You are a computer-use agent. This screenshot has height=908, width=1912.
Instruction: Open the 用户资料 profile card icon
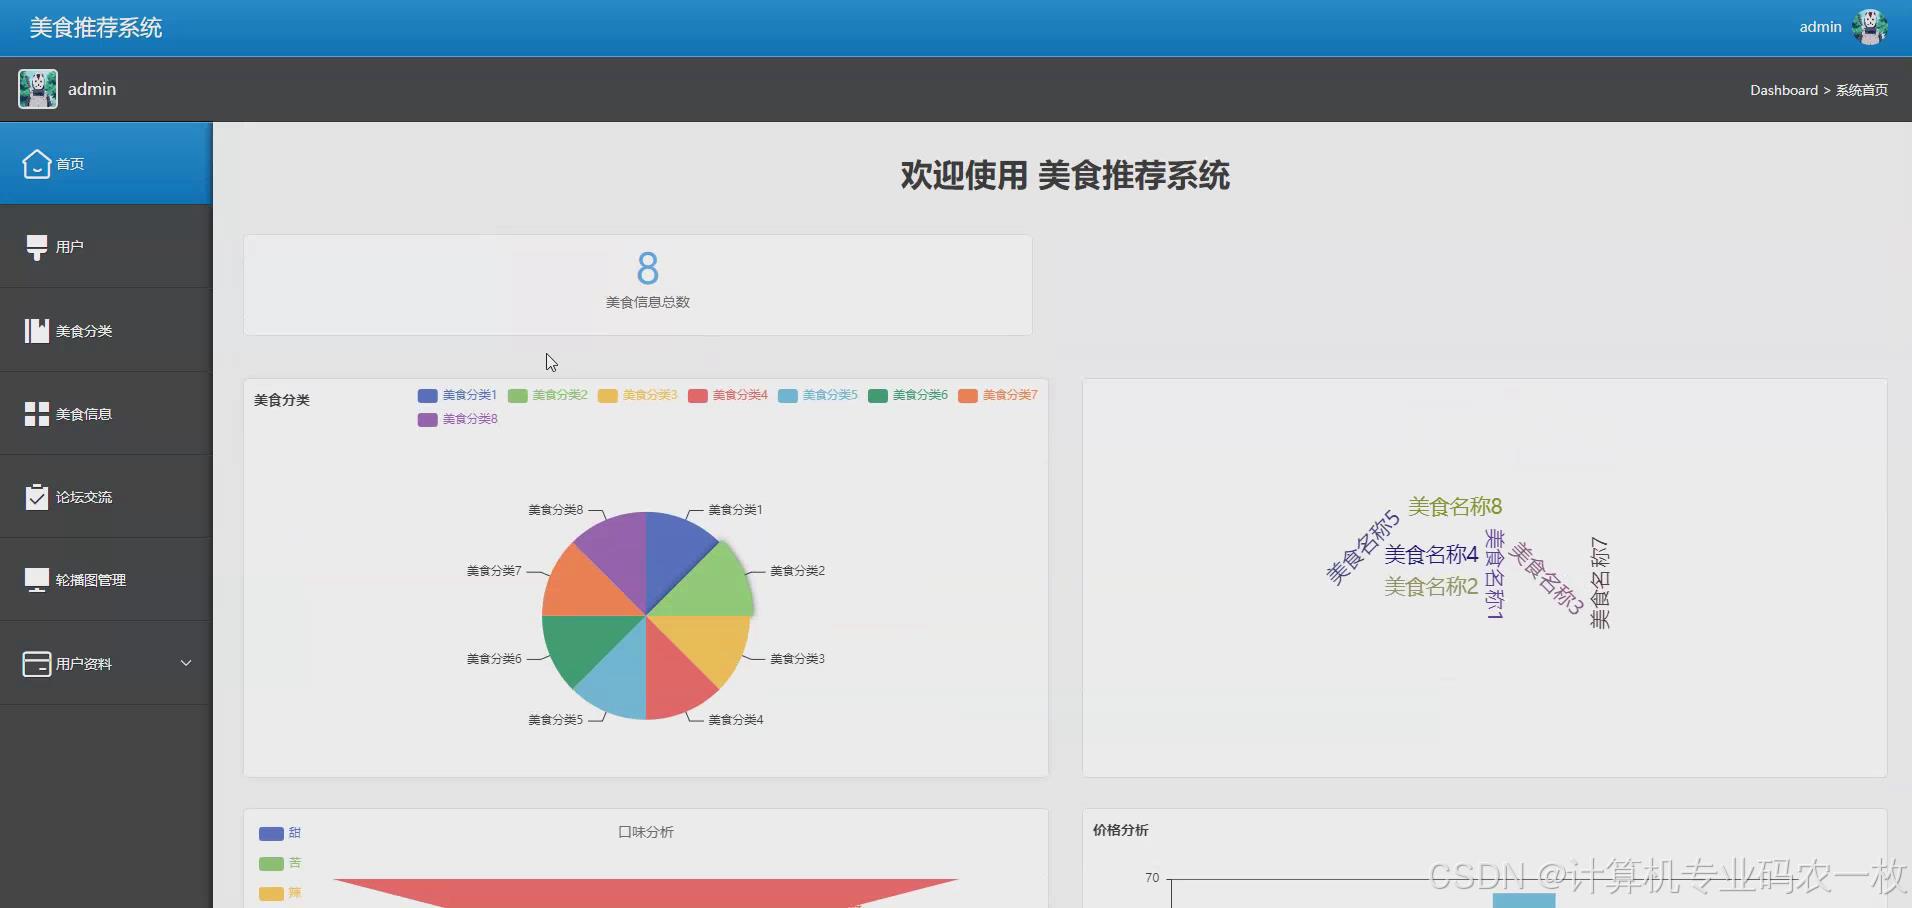pos(36,663)
